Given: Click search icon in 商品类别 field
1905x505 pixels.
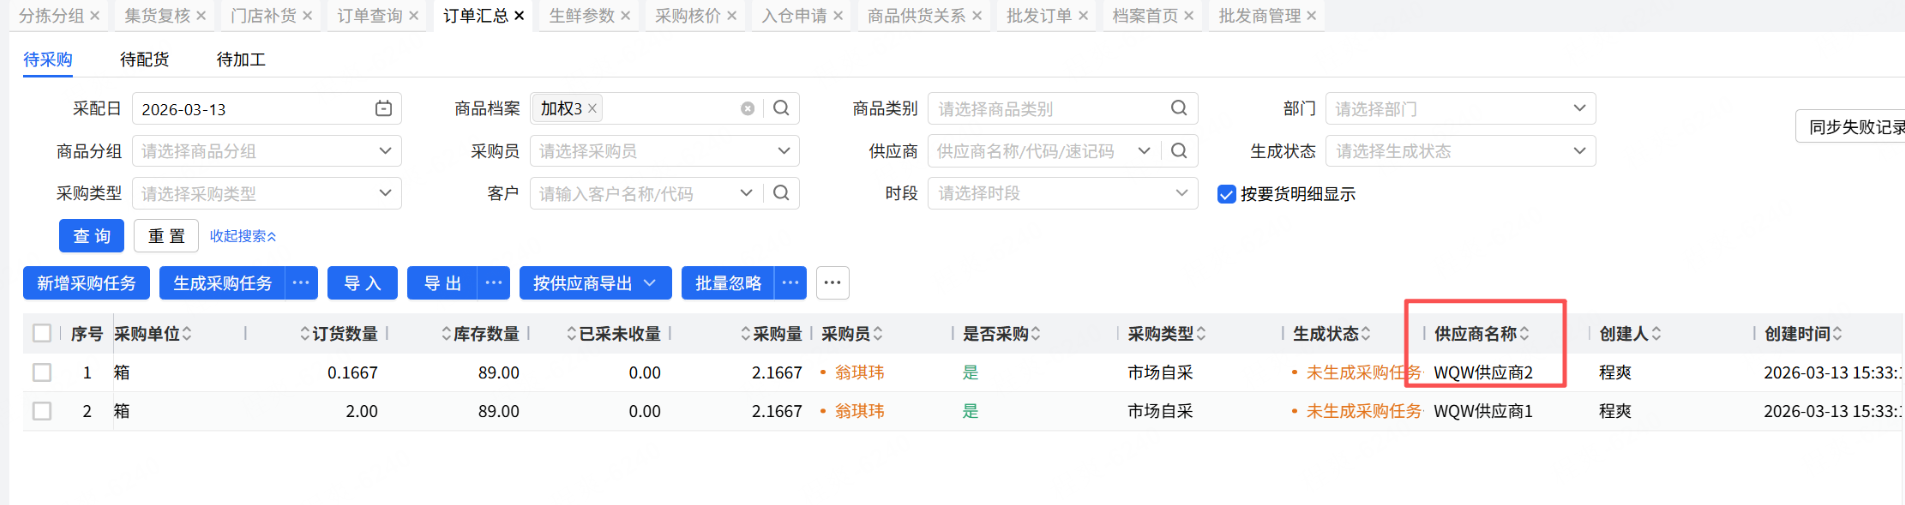Looking at the screenshot, I should (x=1179, y=109).
